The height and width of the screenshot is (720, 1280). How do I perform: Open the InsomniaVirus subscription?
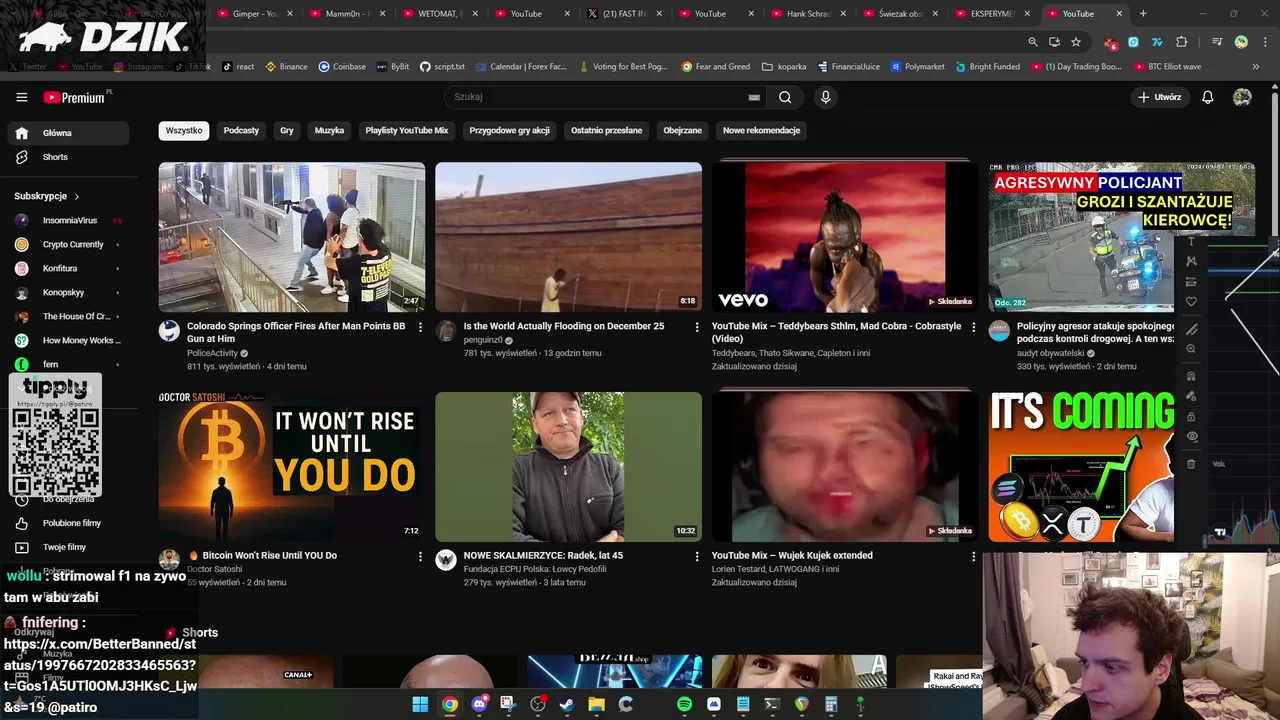68,220
